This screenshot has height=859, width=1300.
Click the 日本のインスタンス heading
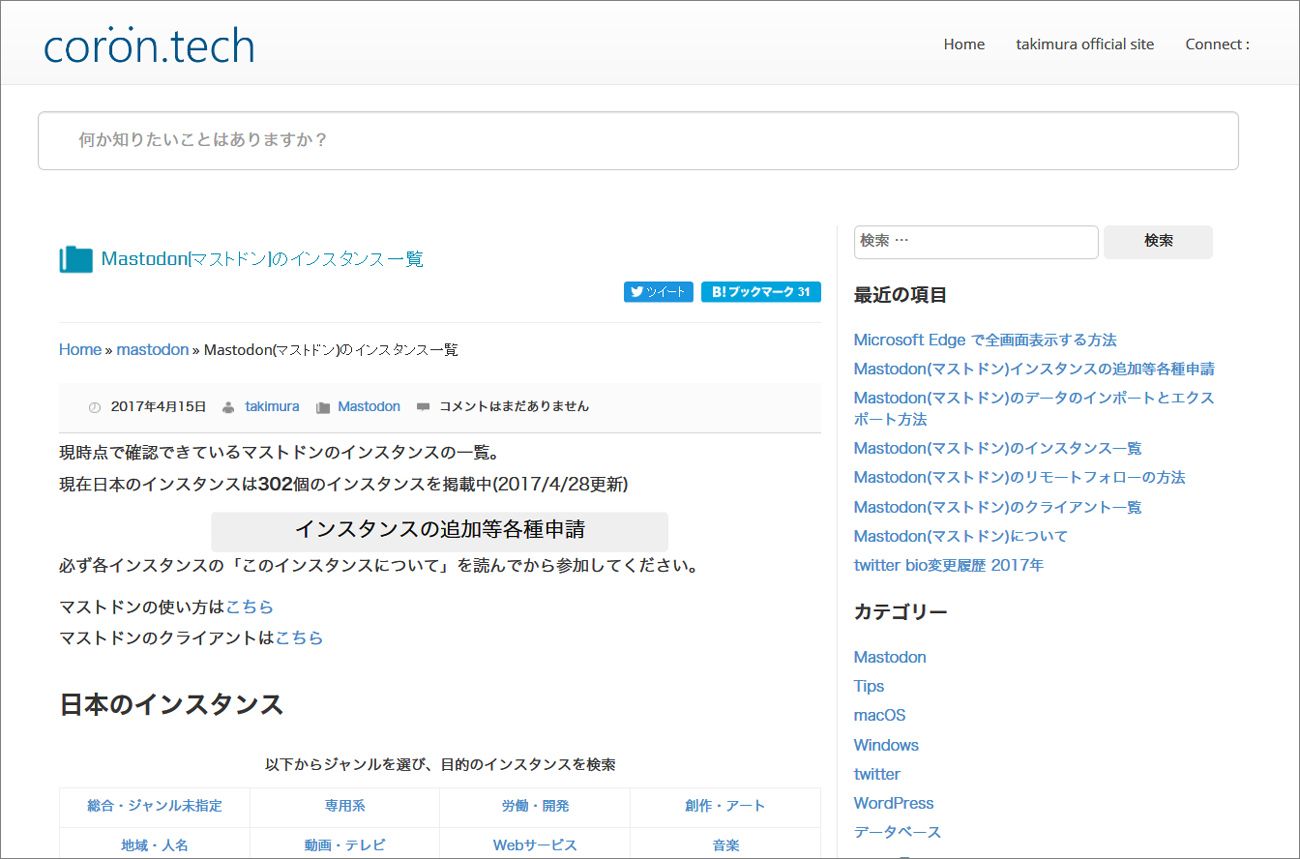point(172,705)
